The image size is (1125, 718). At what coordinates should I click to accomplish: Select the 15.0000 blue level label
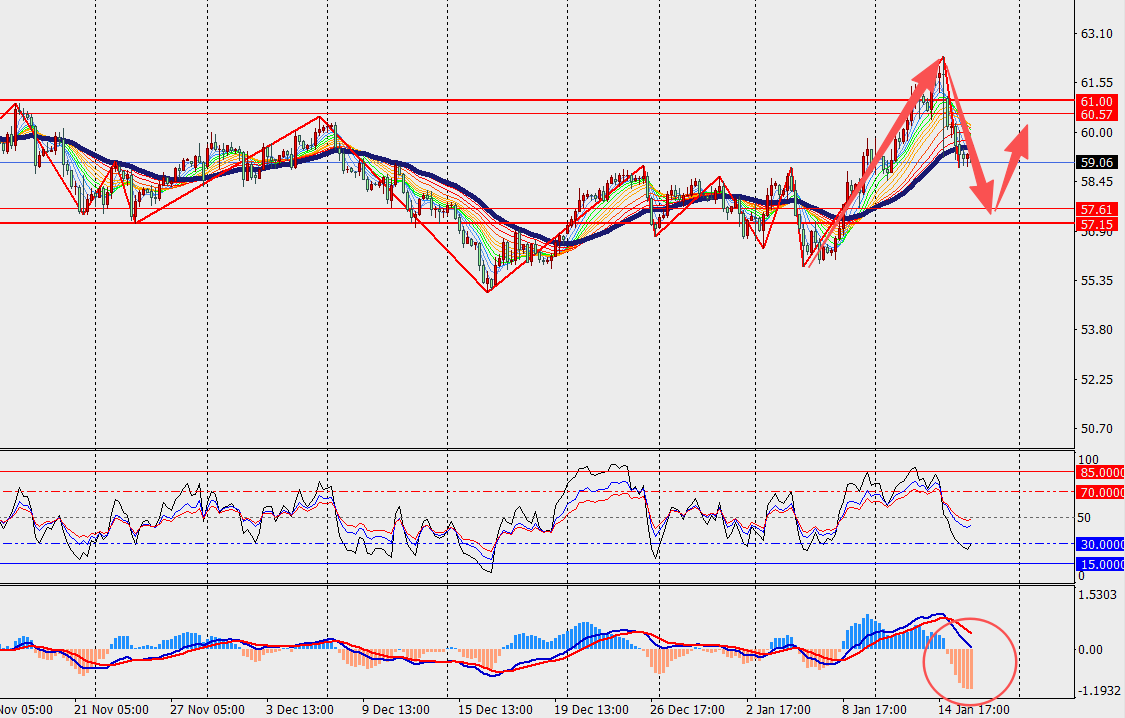(x=1100, y=565)
